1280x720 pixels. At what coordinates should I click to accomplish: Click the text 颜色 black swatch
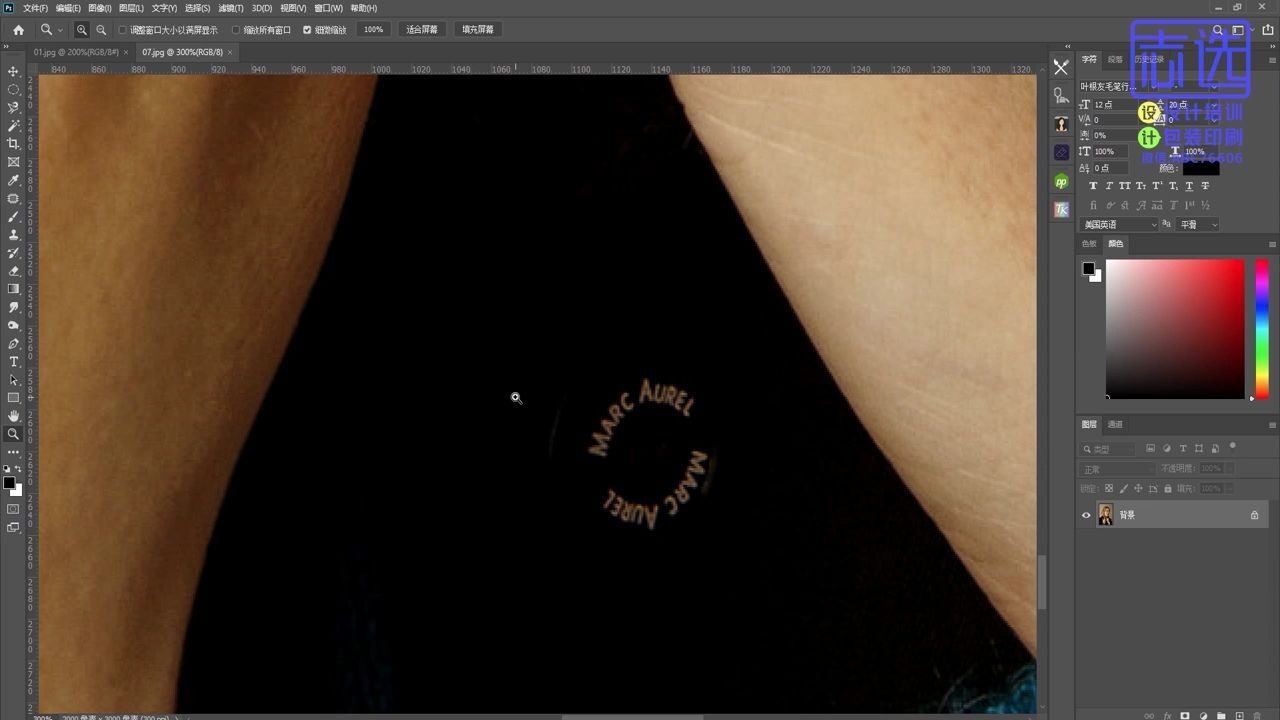coord(1201,168)
